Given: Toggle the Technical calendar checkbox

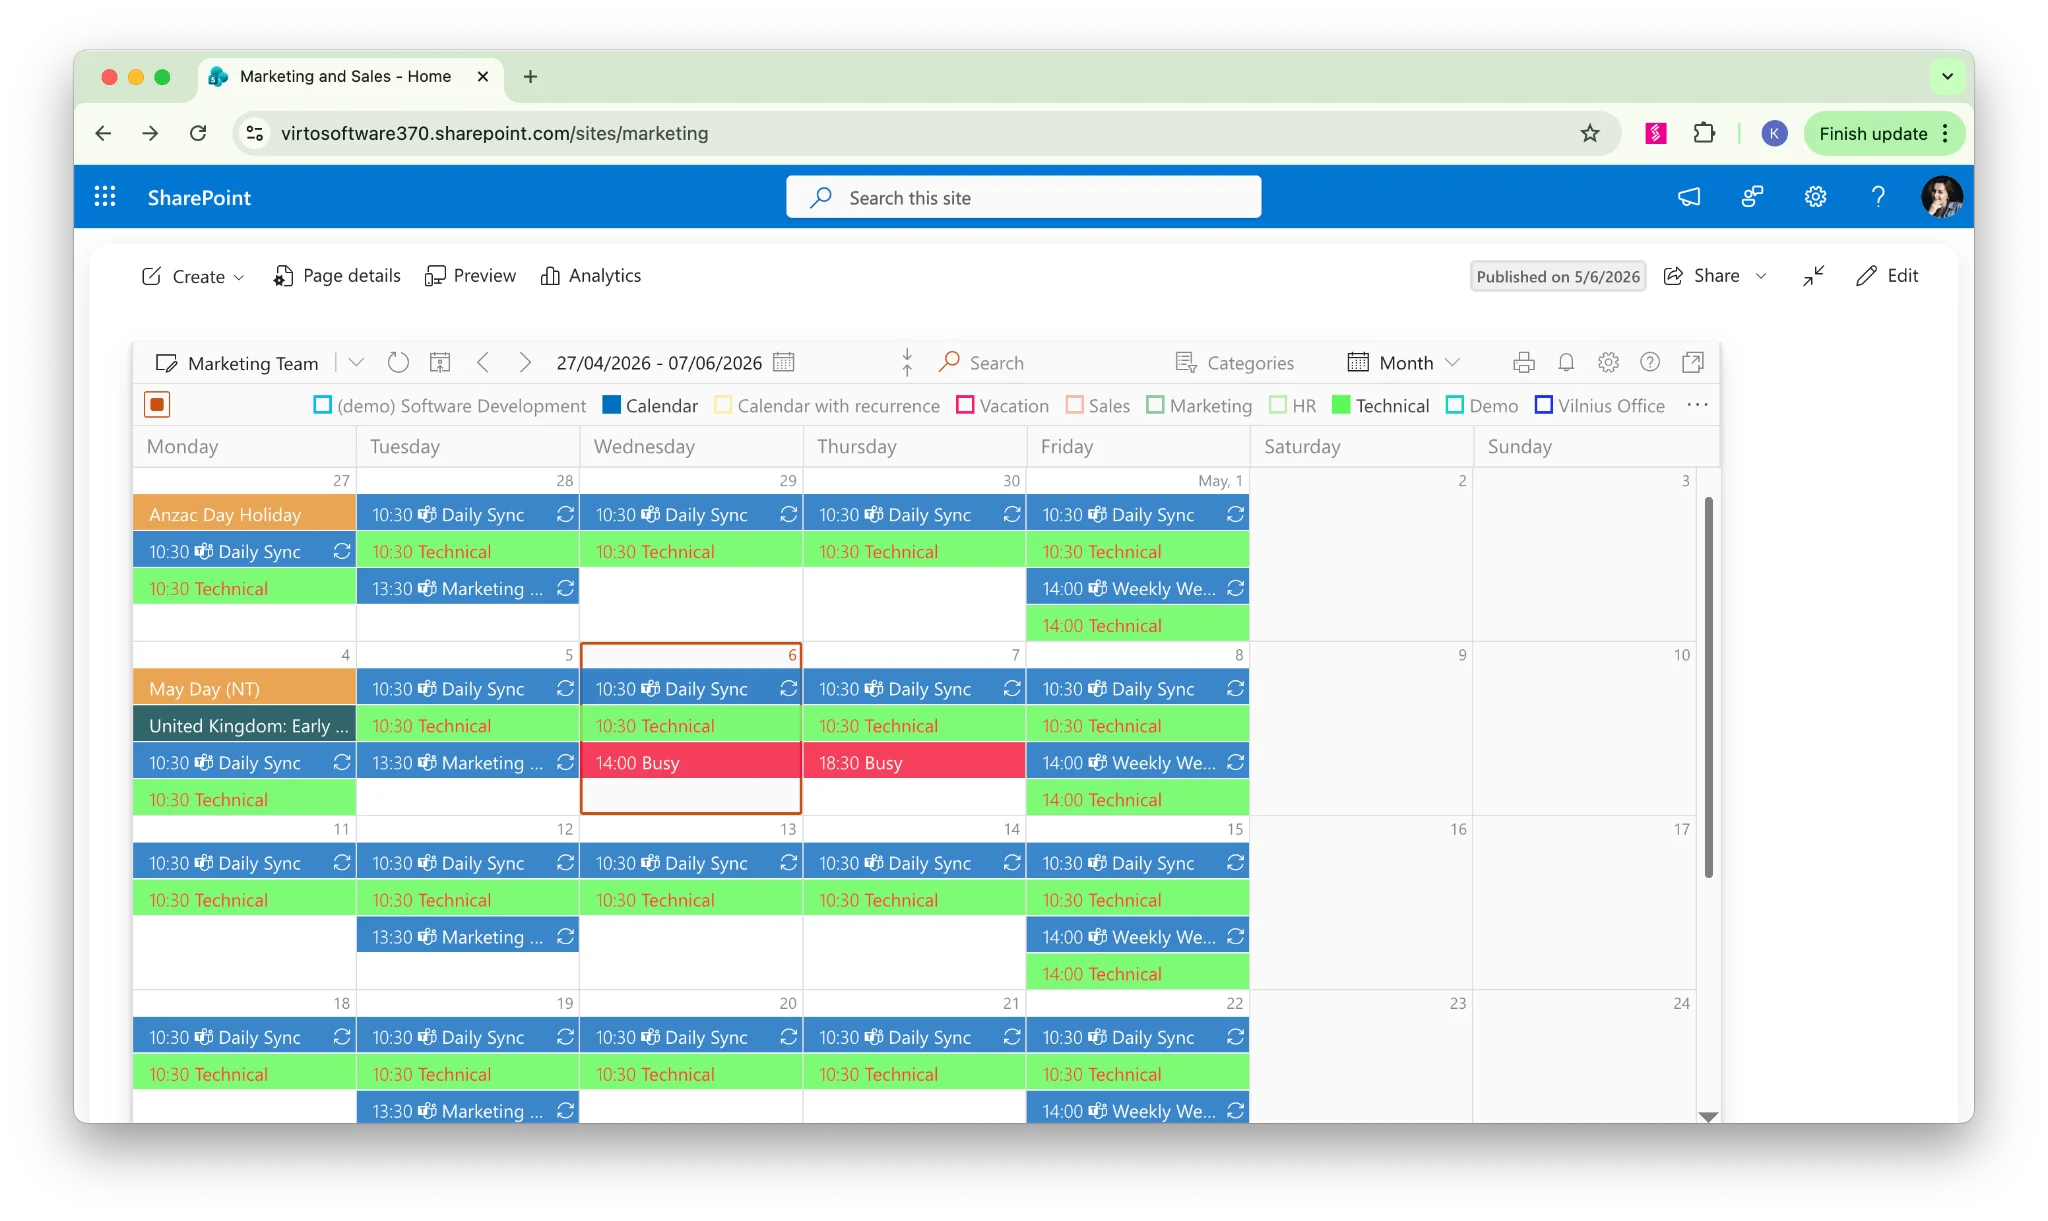Looking at the screenshot, I should tap(1341, 405).
